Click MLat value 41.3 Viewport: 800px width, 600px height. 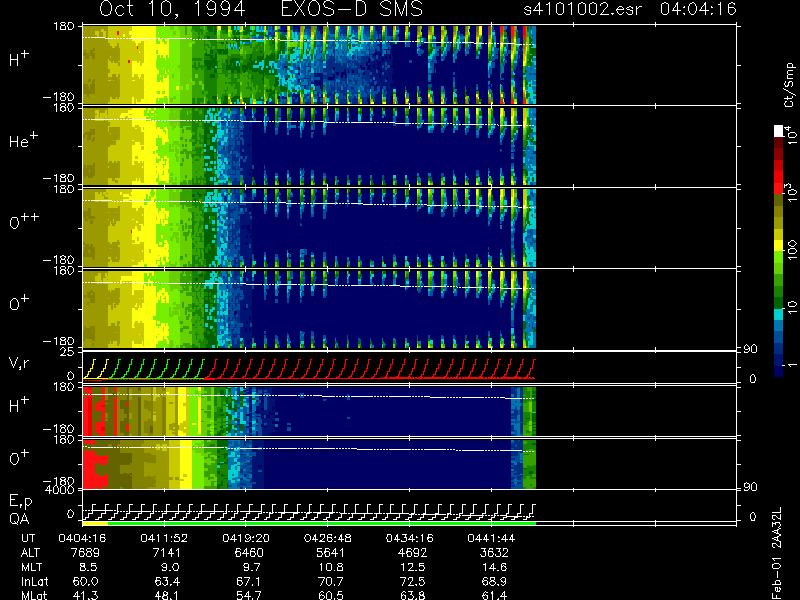pyautogui.click(x=86, y=595)
